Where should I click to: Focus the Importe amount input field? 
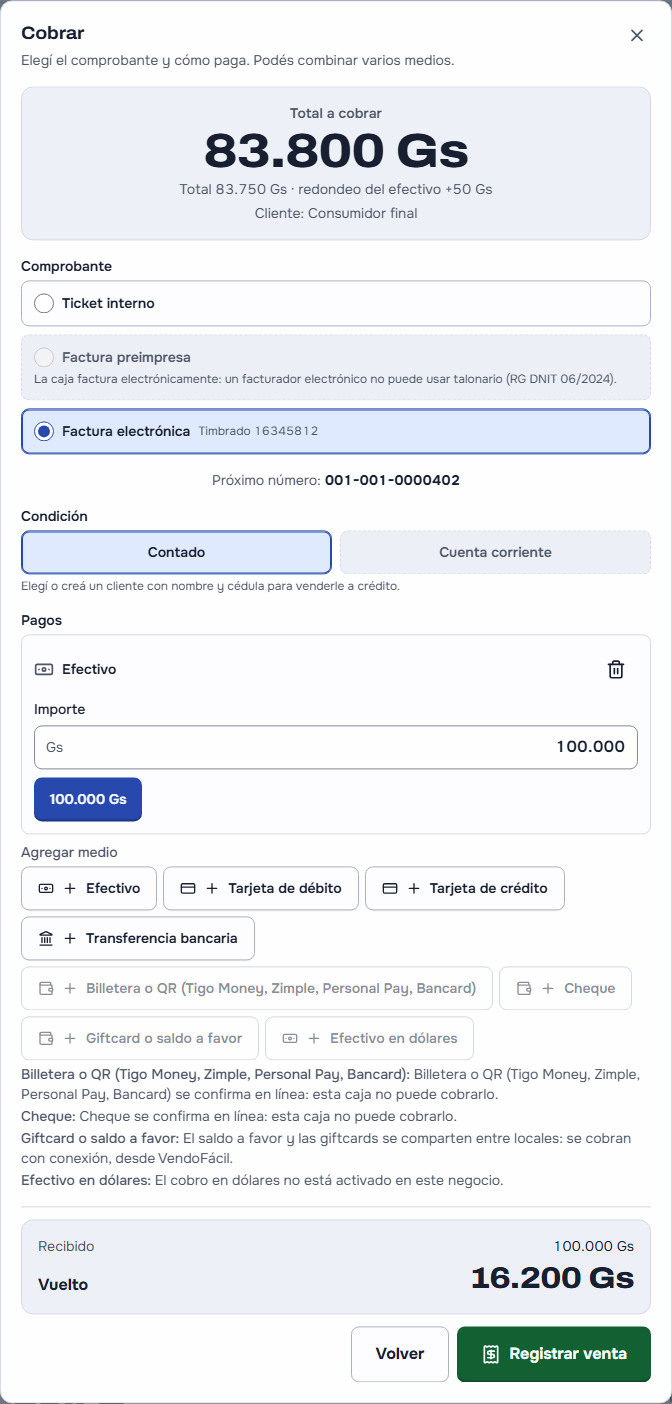pos(336,747)
